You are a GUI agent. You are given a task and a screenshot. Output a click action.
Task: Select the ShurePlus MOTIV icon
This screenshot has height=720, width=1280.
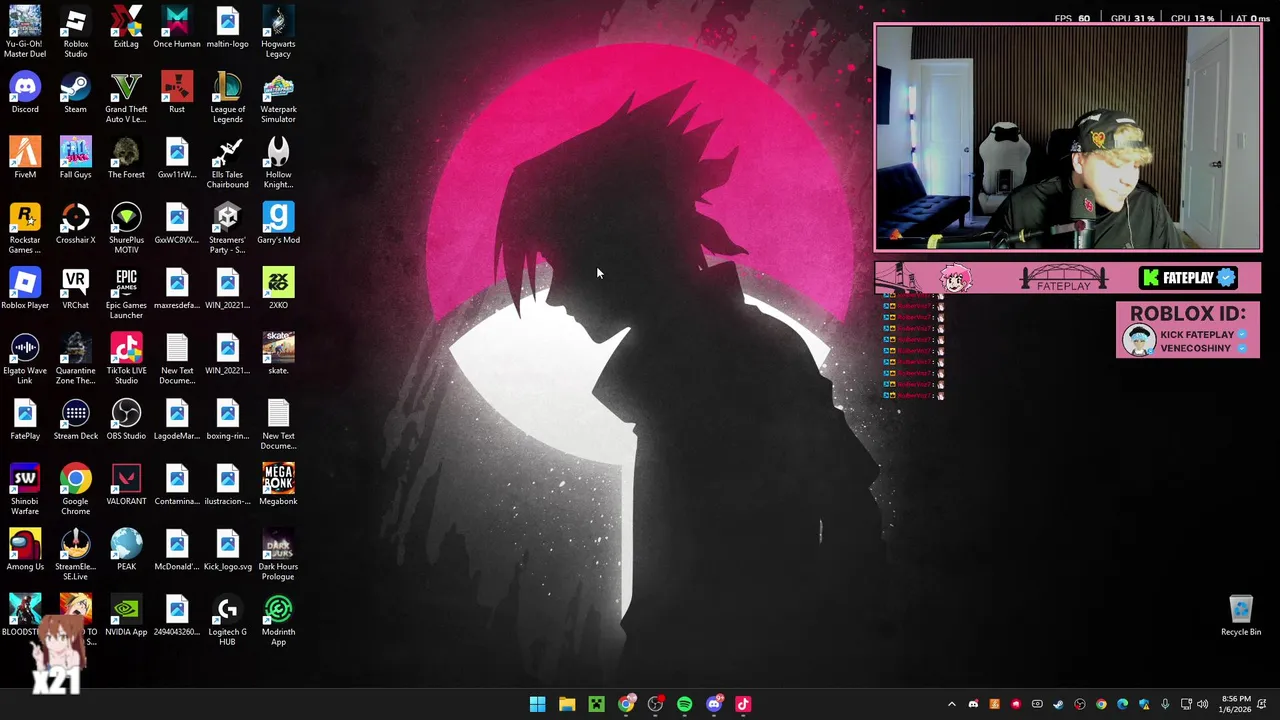point(126,228)
